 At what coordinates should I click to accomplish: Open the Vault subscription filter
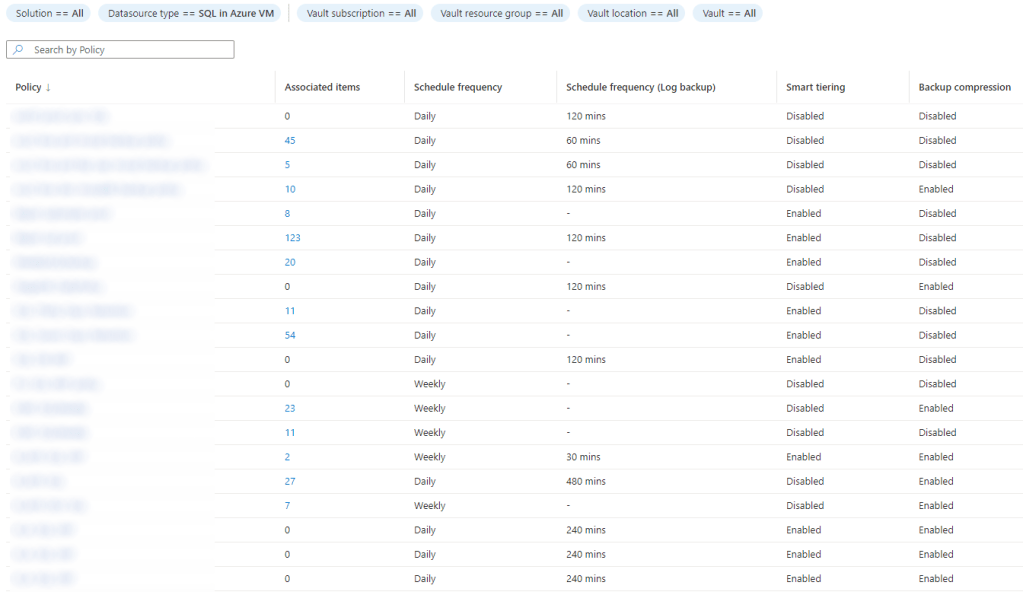tap(360, 14)
